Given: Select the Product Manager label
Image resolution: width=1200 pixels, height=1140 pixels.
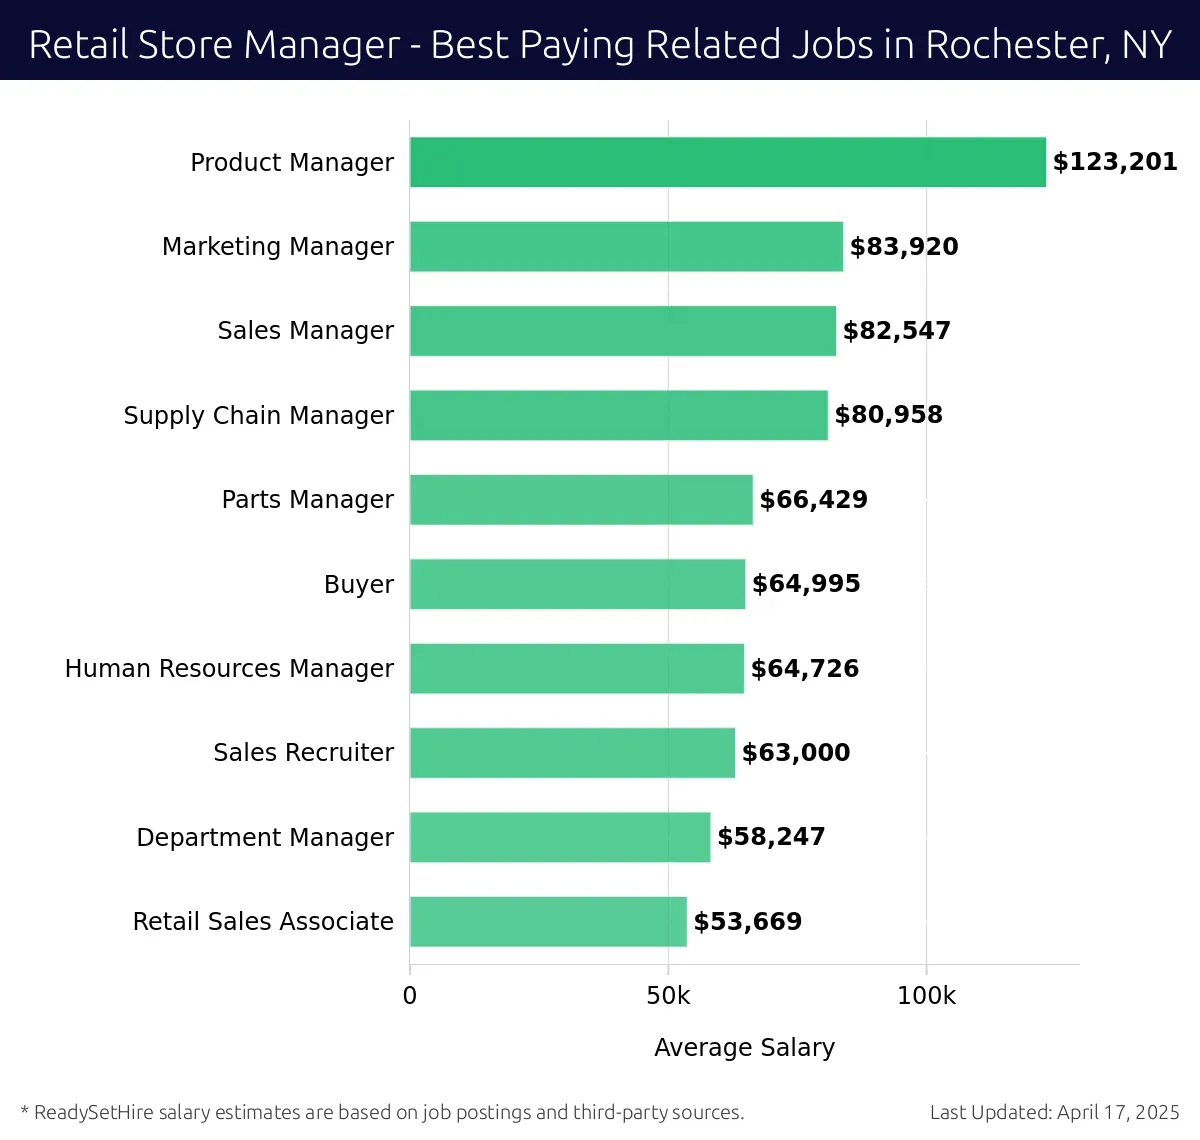Looking at the screenshot, I should [x=292, y=162].
